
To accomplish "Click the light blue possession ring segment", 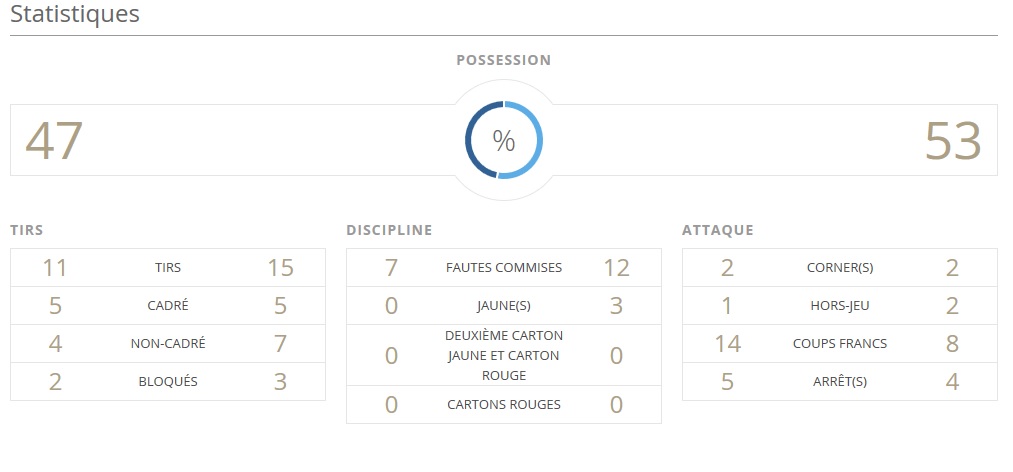I will click(x=538, y=141).
